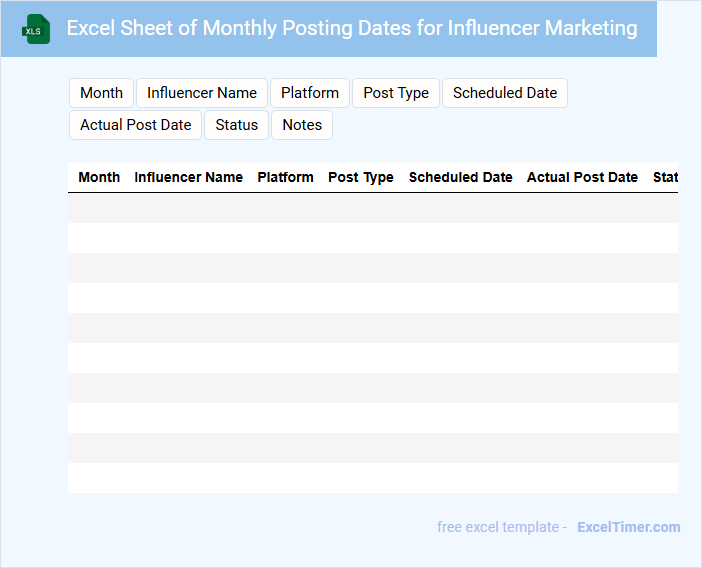Click the Platform tag button
702x568 pixels.
(310, 93)
